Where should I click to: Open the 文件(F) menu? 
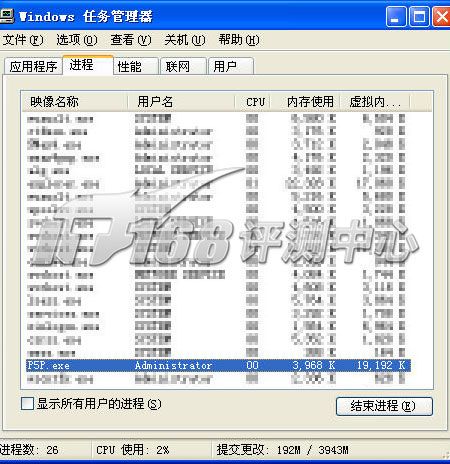pyautogui.click(x=23, y=40)
